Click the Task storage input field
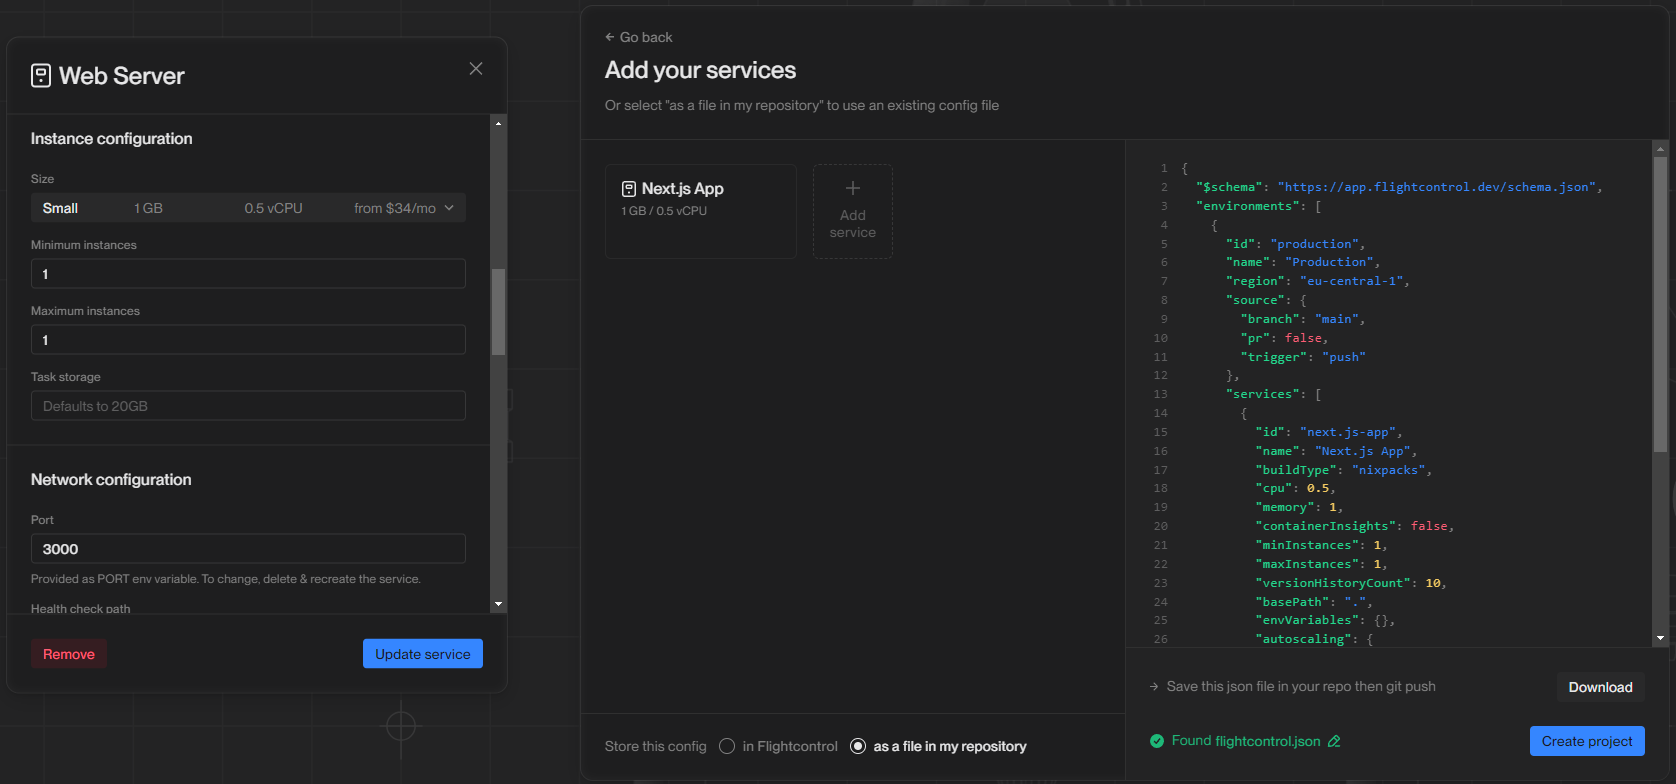 point(248,406)
